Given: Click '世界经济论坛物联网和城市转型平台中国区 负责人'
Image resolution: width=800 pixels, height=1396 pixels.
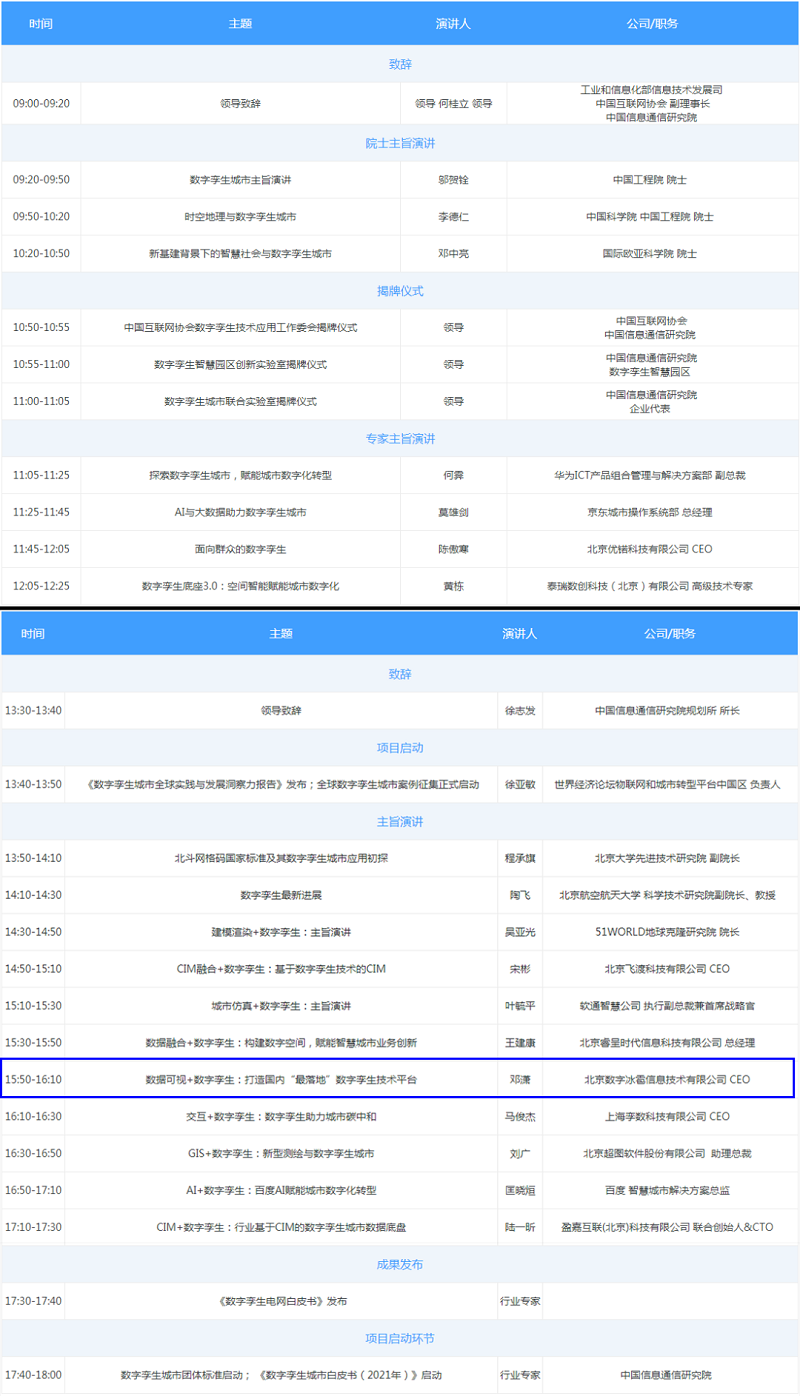Looking at the screenshot, I should [x=669, y=785].
